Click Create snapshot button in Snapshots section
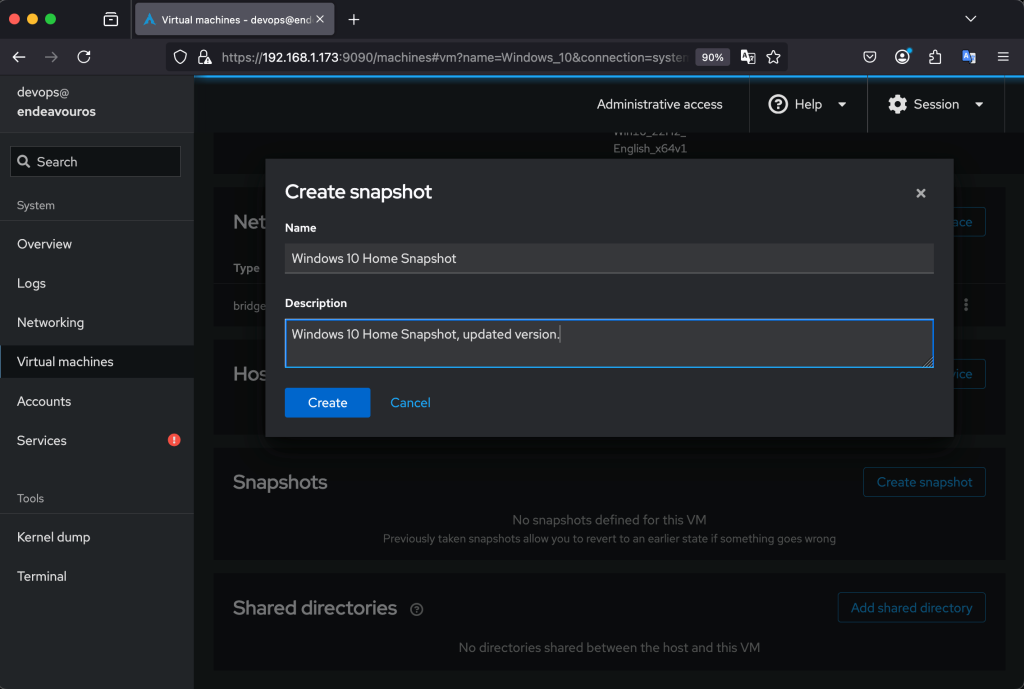Viewport: 1024px width, 689px height. coord(924,482)
